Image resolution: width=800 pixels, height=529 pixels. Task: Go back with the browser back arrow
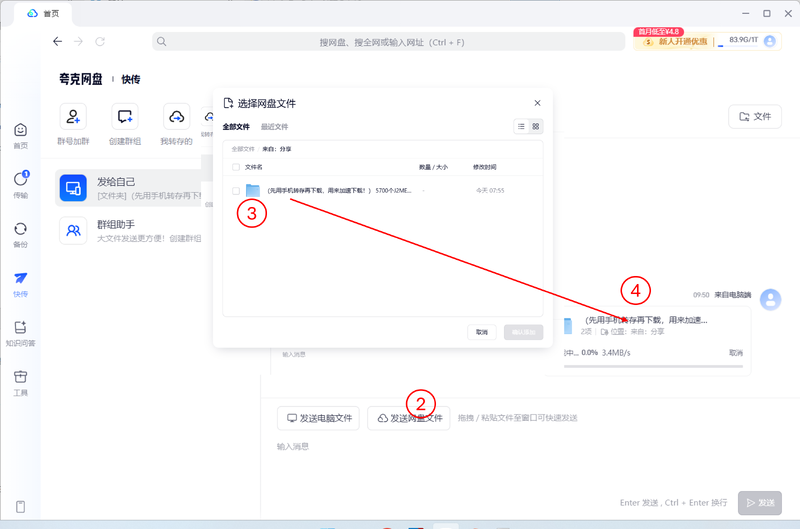coord(57,41)
